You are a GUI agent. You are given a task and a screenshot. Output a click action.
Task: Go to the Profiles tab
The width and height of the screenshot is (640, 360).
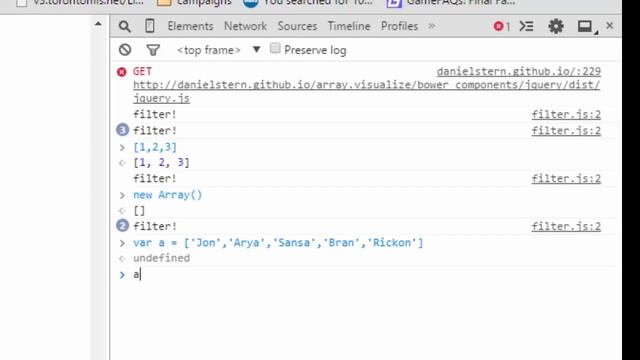pyautogui.click(x=399, y=26)
